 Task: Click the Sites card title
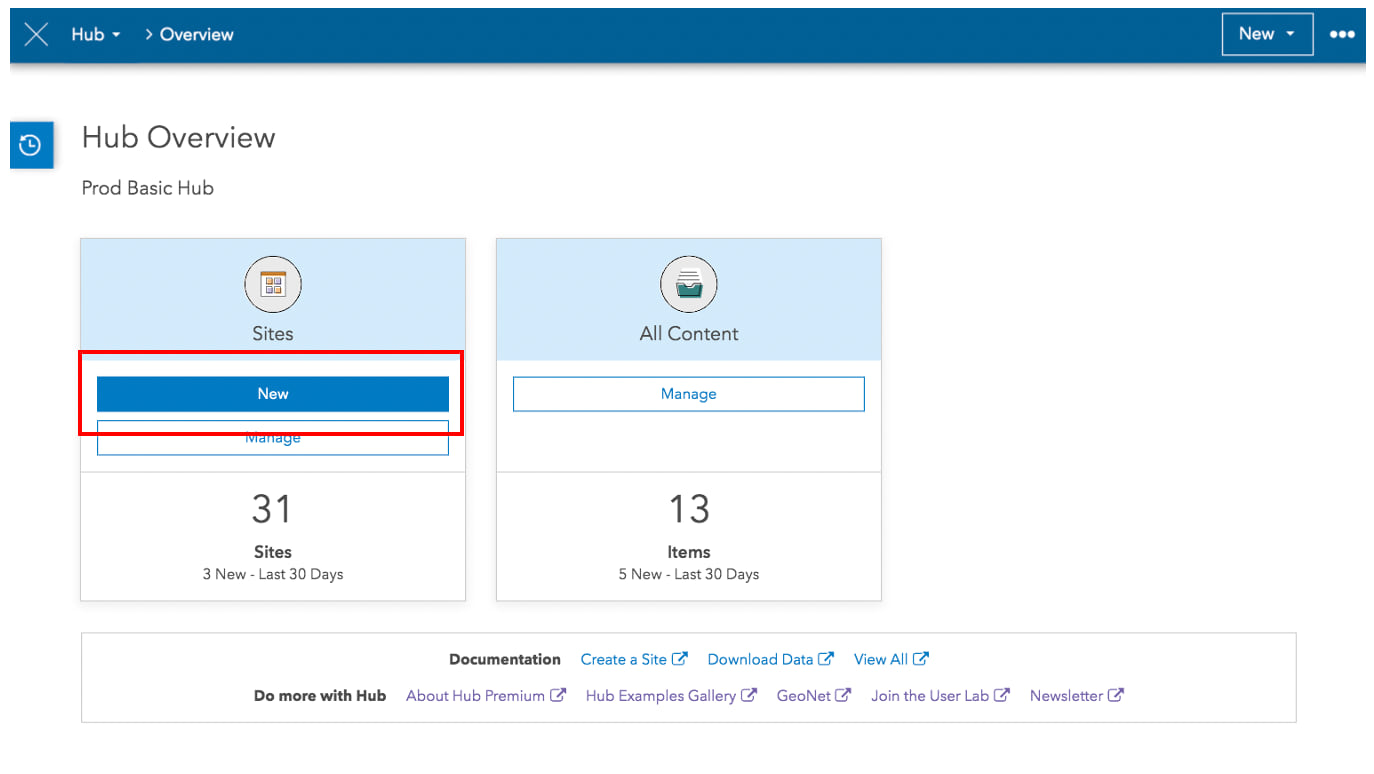[273, 333]
